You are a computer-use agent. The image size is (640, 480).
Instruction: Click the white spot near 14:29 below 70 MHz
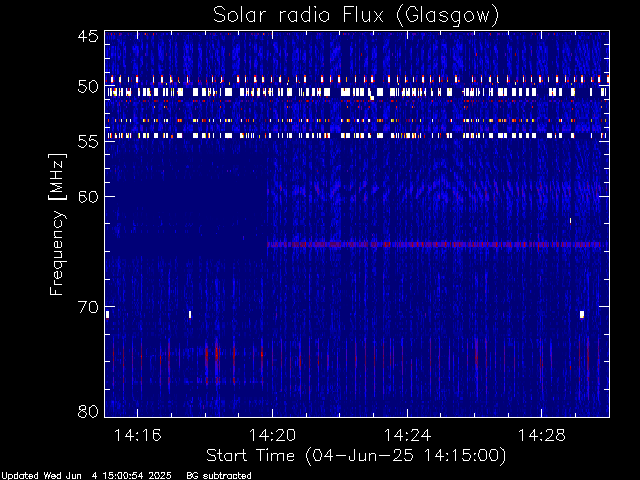582,314
